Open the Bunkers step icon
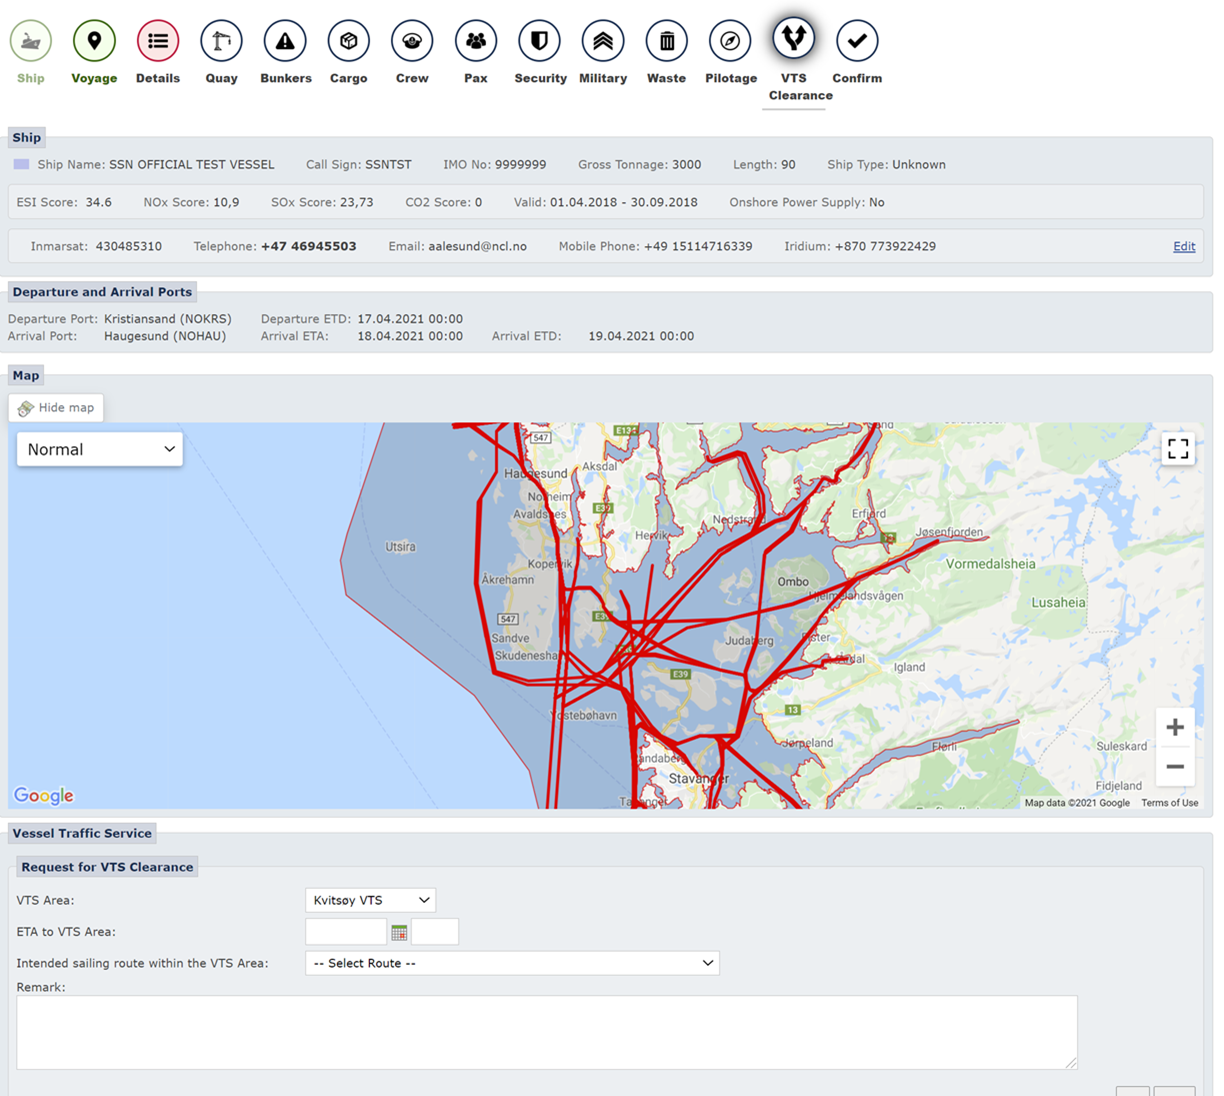The image size is (1224, 1096). [x=285, y=42]
